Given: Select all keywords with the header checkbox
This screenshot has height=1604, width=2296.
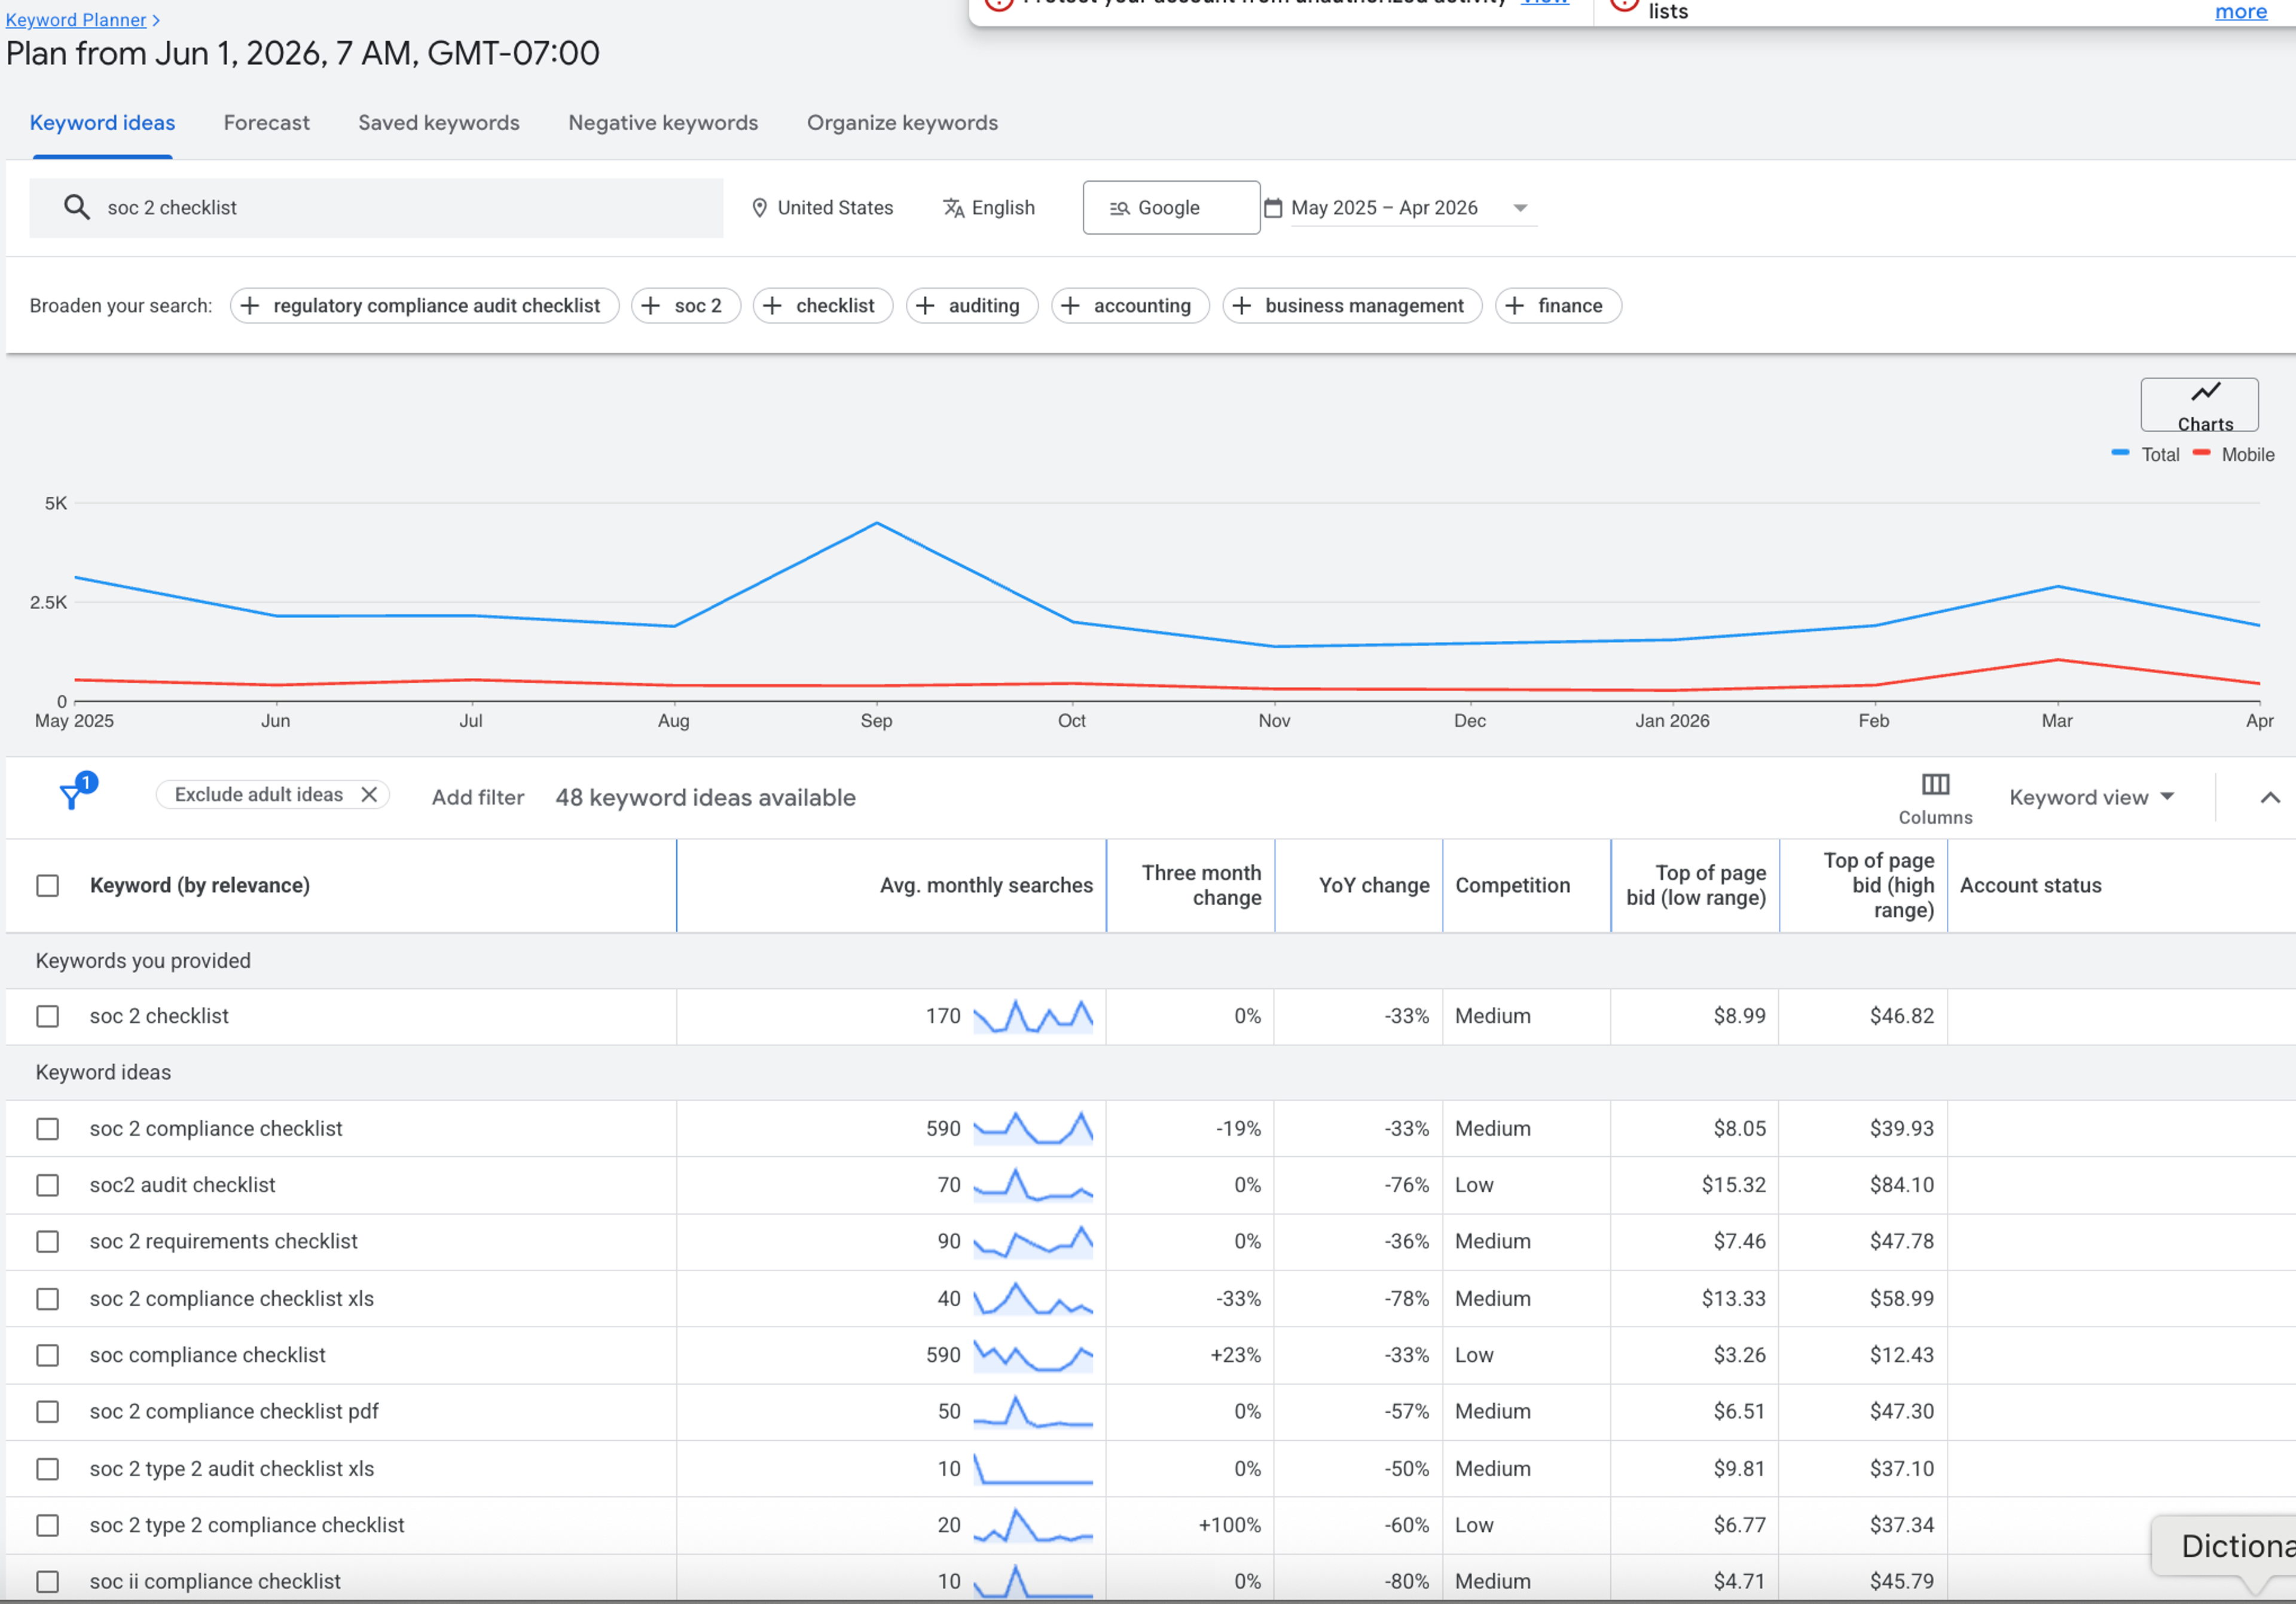Looking at the screenshot, I should (x=48, y=886).
